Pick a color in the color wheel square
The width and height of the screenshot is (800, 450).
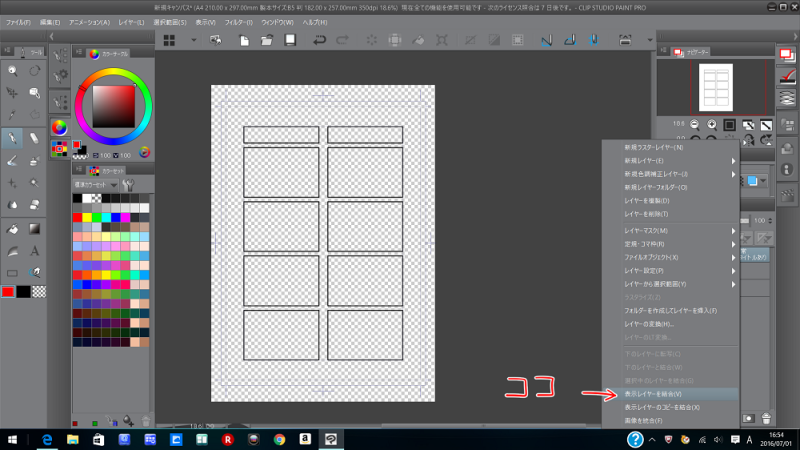point(113,107)
